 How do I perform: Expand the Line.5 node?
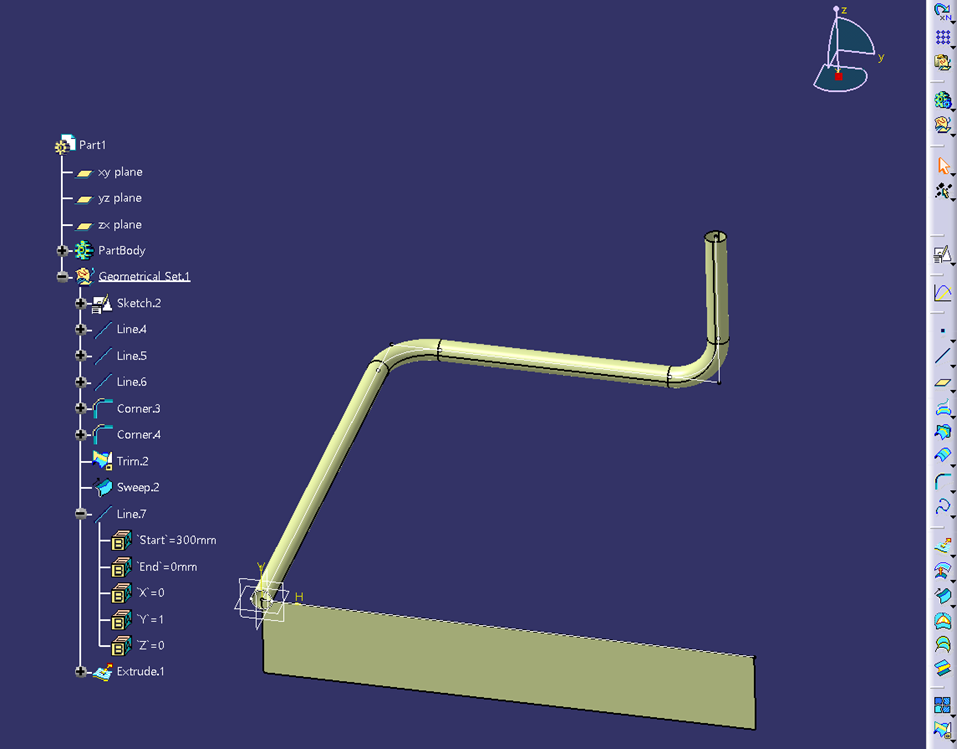pos(81,356)
